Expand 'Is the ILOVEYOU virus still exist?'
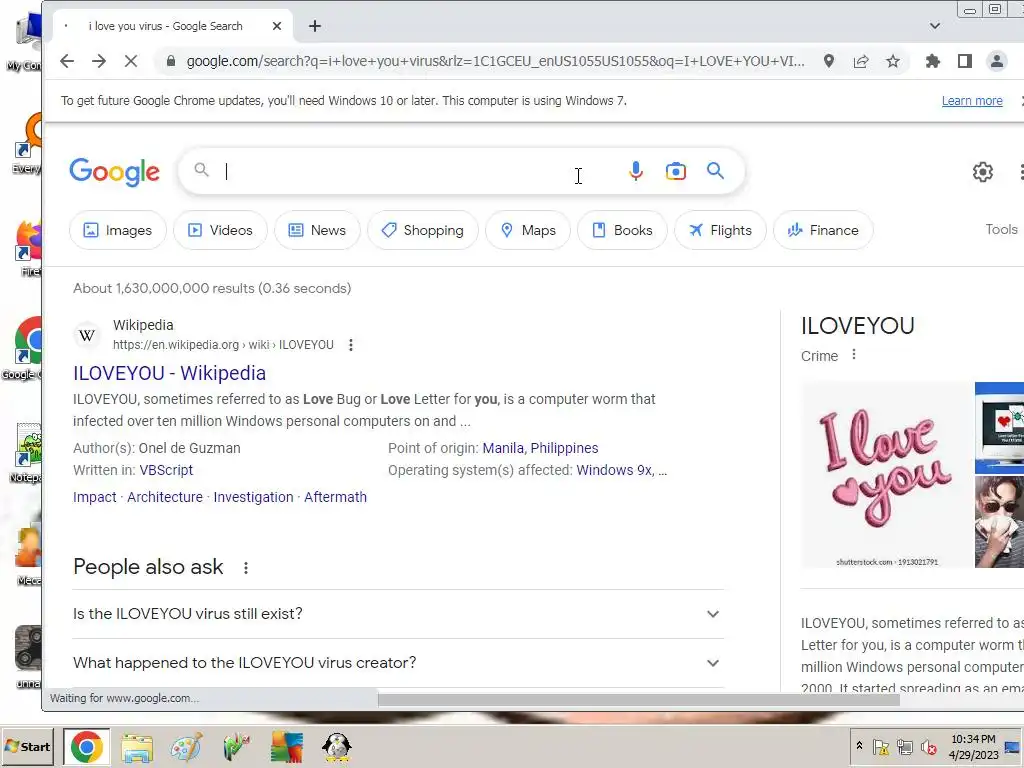The width and height of the screenshot is (1024, 768). (398, 614)
